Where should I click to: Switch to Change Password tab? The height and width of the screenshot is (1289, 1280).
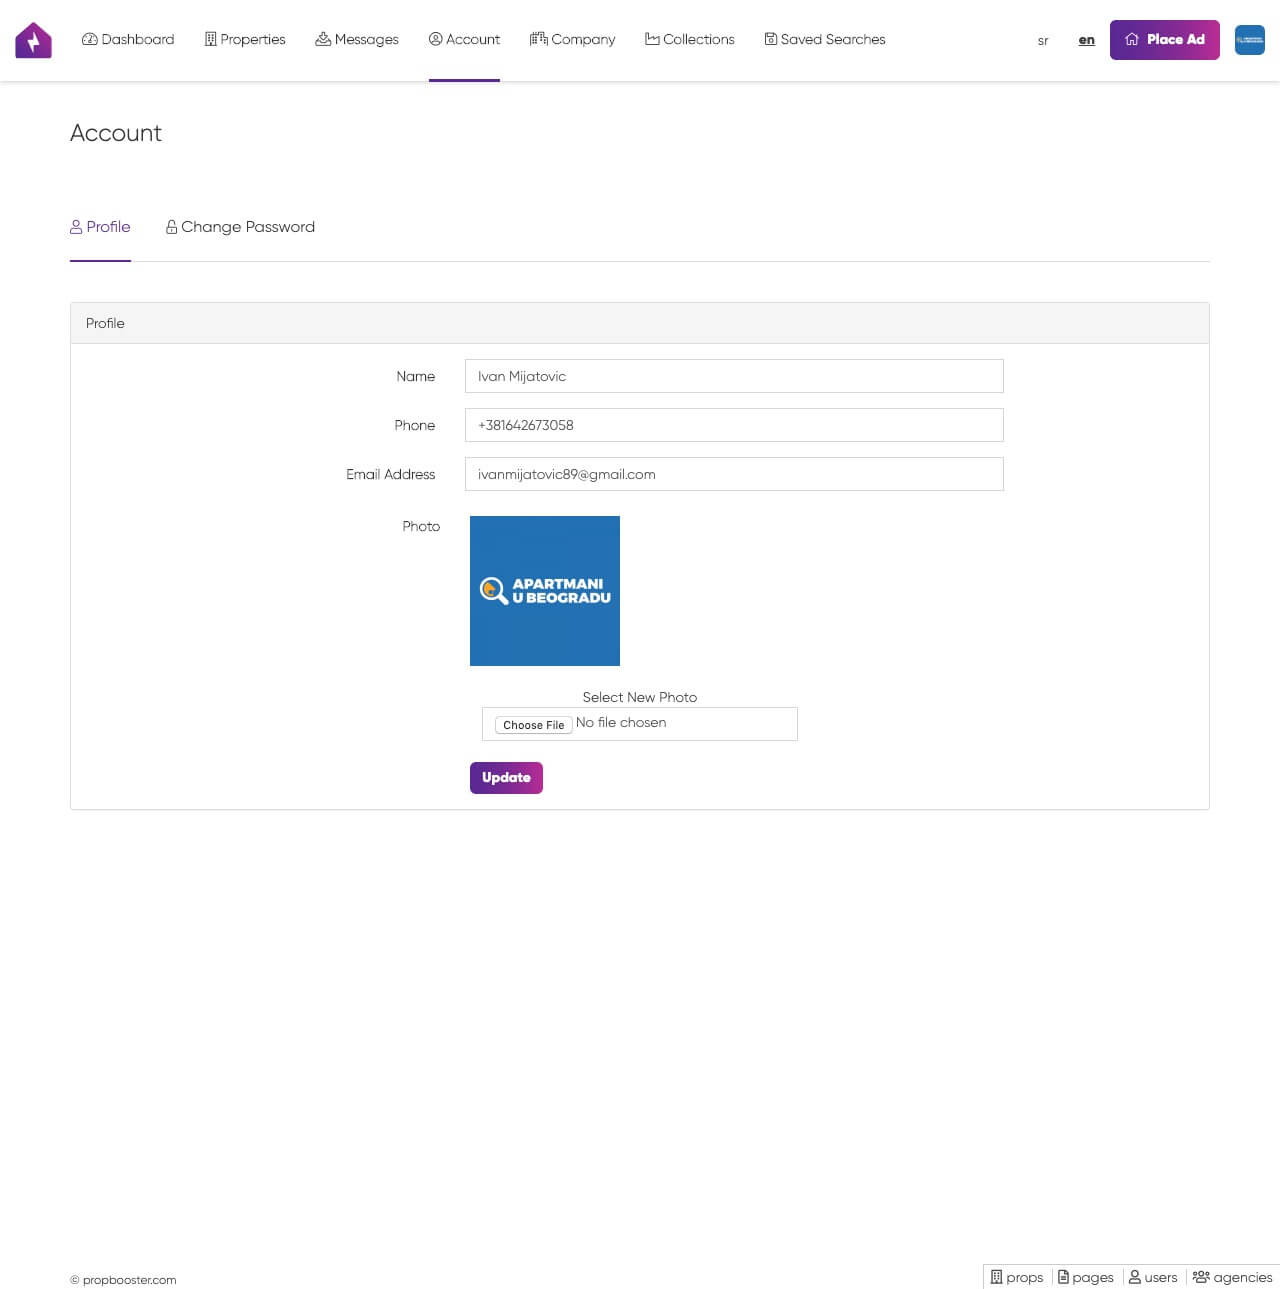[240, 227]
